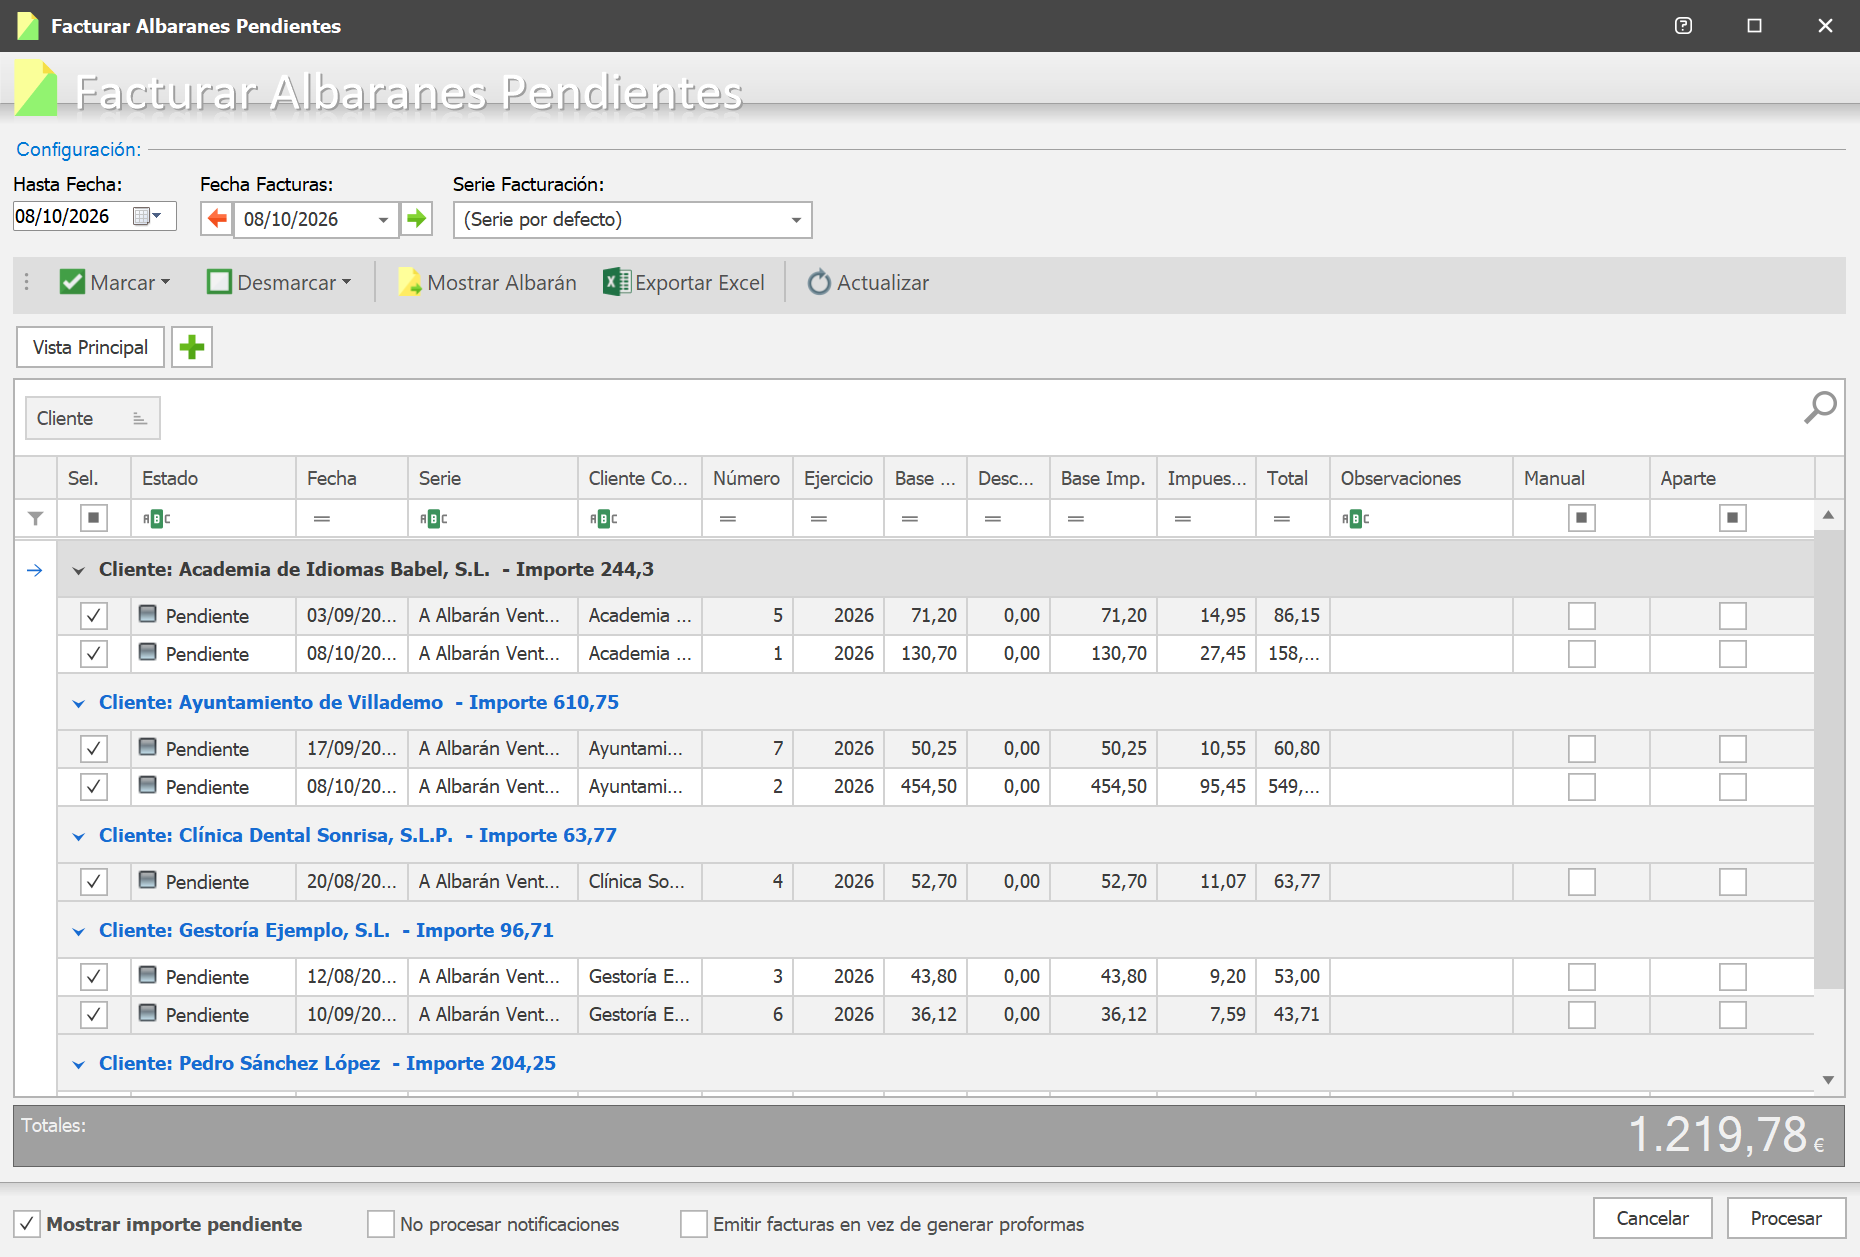Toggle Aparte checkbox for Clínica albarán 4
This screenshot has width=1860, height=1257.
point(1733,882)
